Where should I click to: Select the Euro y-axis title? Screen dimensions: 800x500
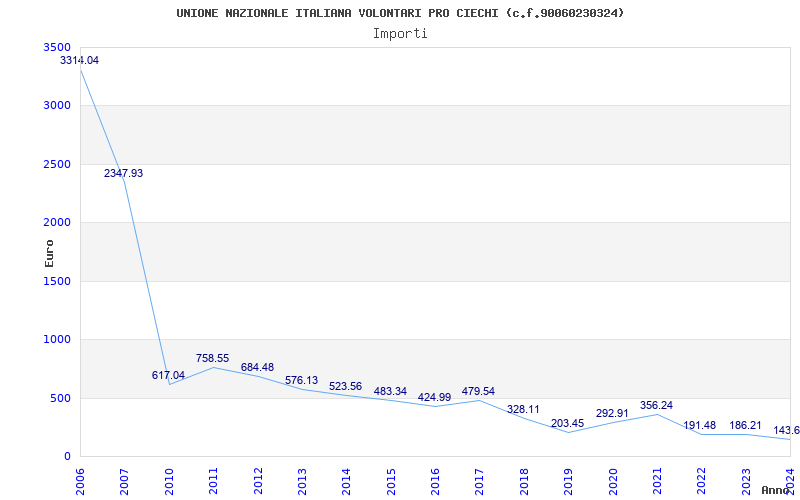[49, 254]
